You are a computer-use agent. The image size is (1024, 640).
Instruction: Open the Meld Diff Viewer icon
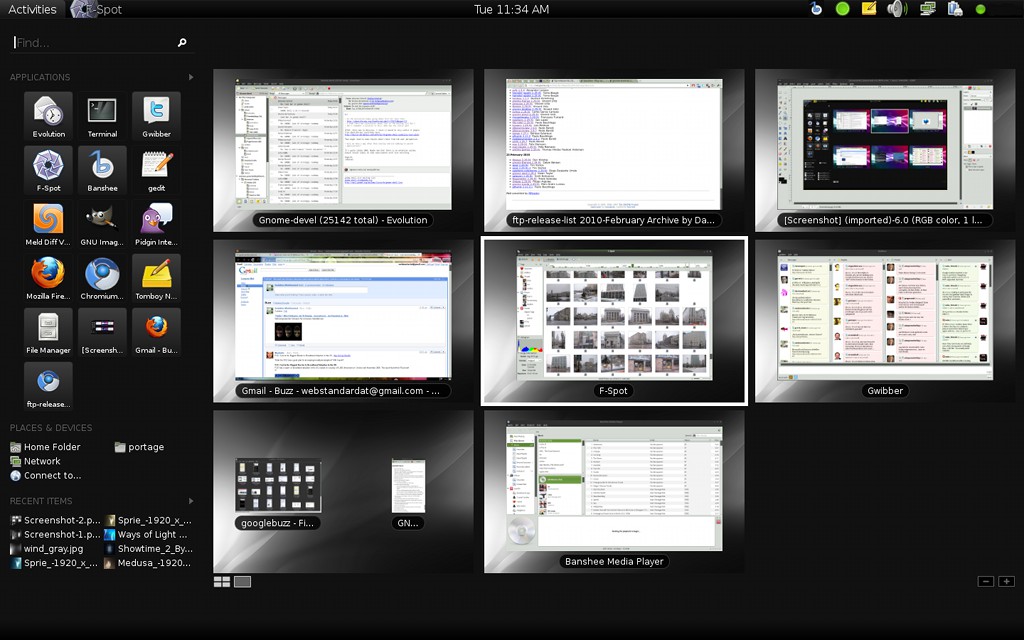[x=48, y=224]
